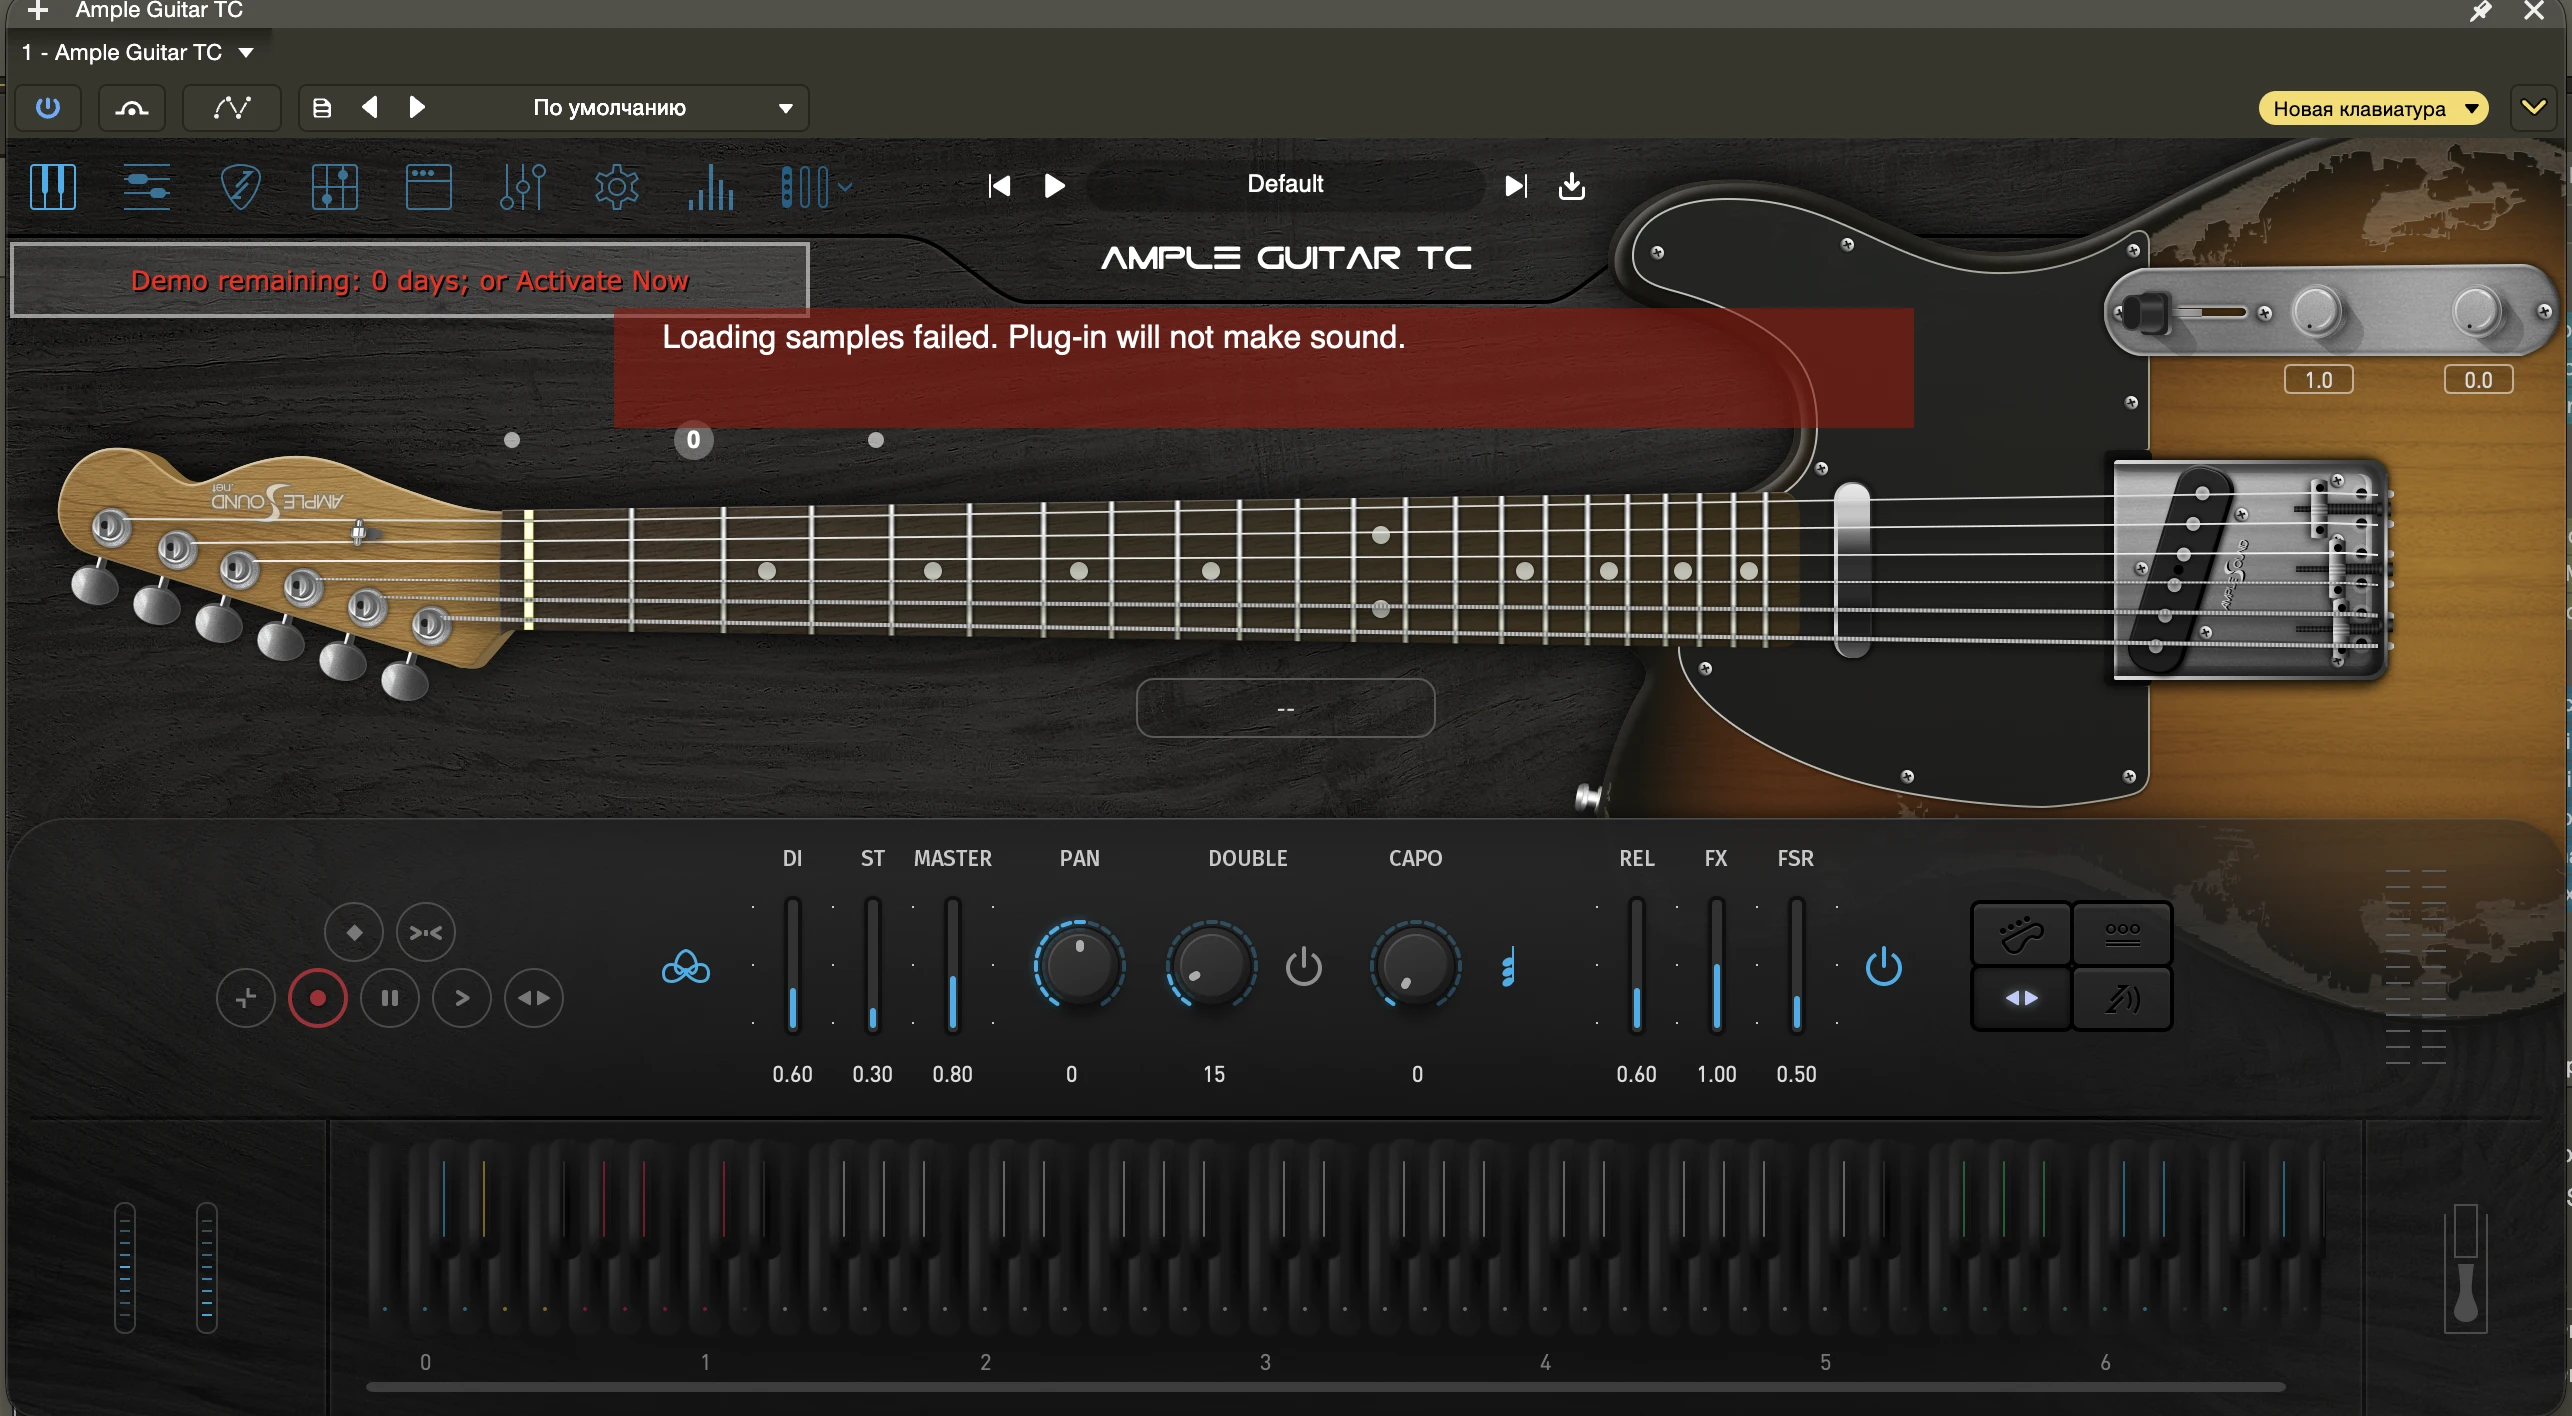2572x1416 pixels.
Task: Start recording with the red record button
Action: [318, 998]
